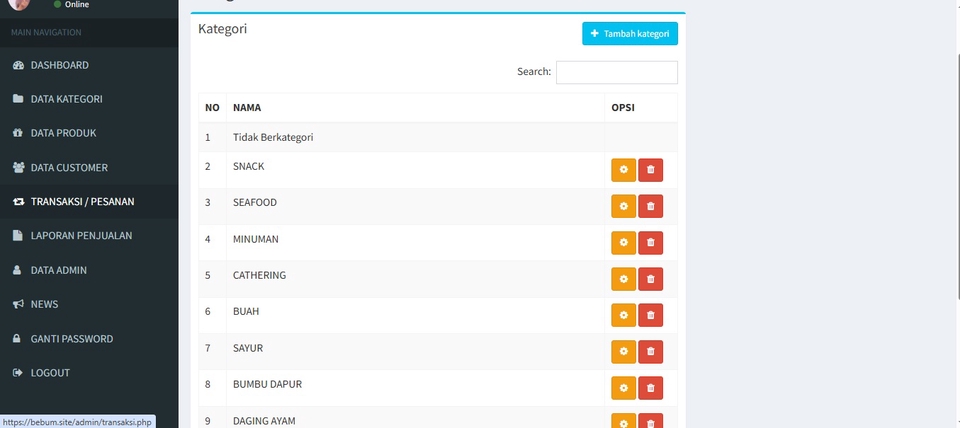Screen dimensions: 960x428
Task: Click the sign-out icon beside Logout
Action: click(18, 372)
